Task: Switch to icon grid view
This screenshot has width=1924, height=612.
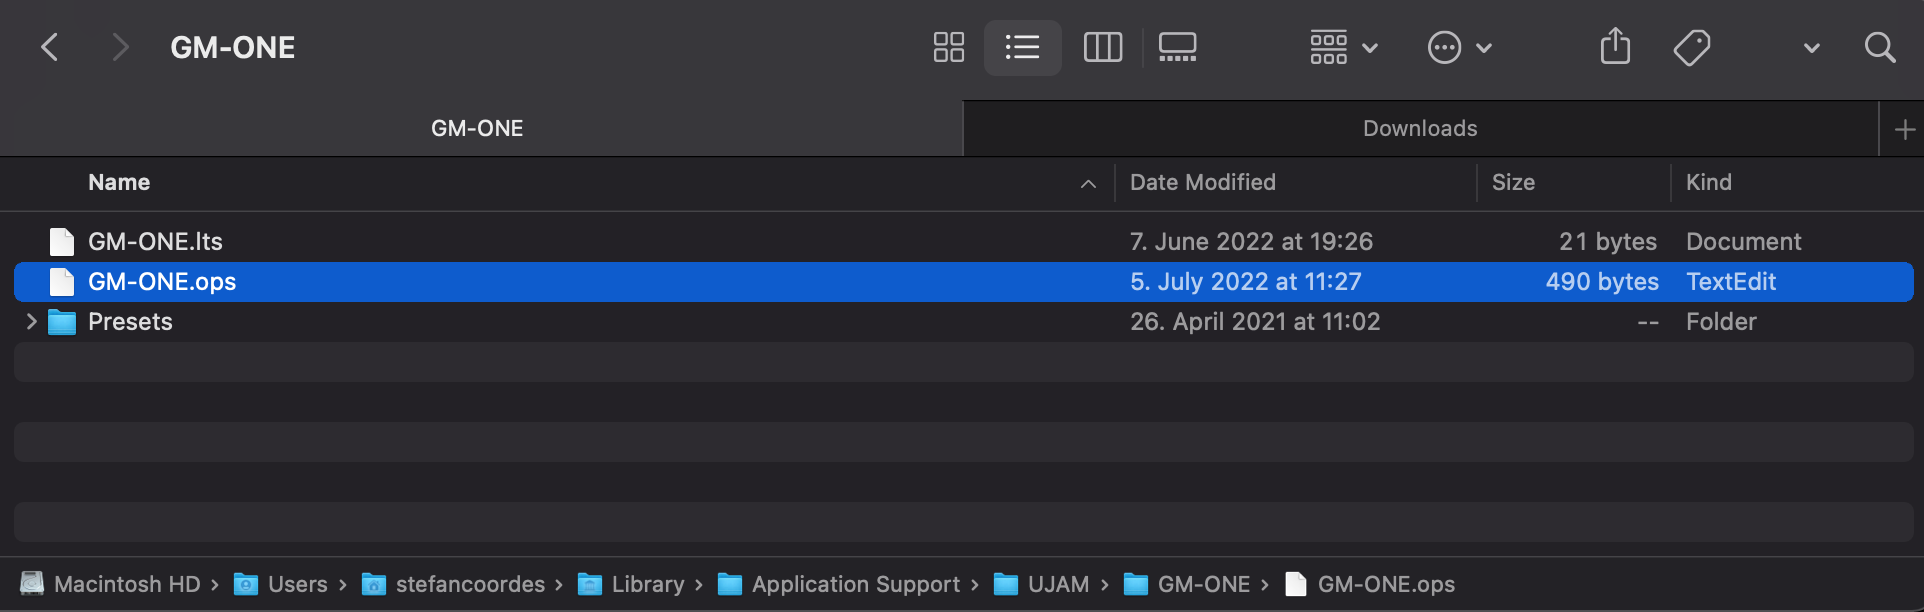Action: (x=948, y=47)
